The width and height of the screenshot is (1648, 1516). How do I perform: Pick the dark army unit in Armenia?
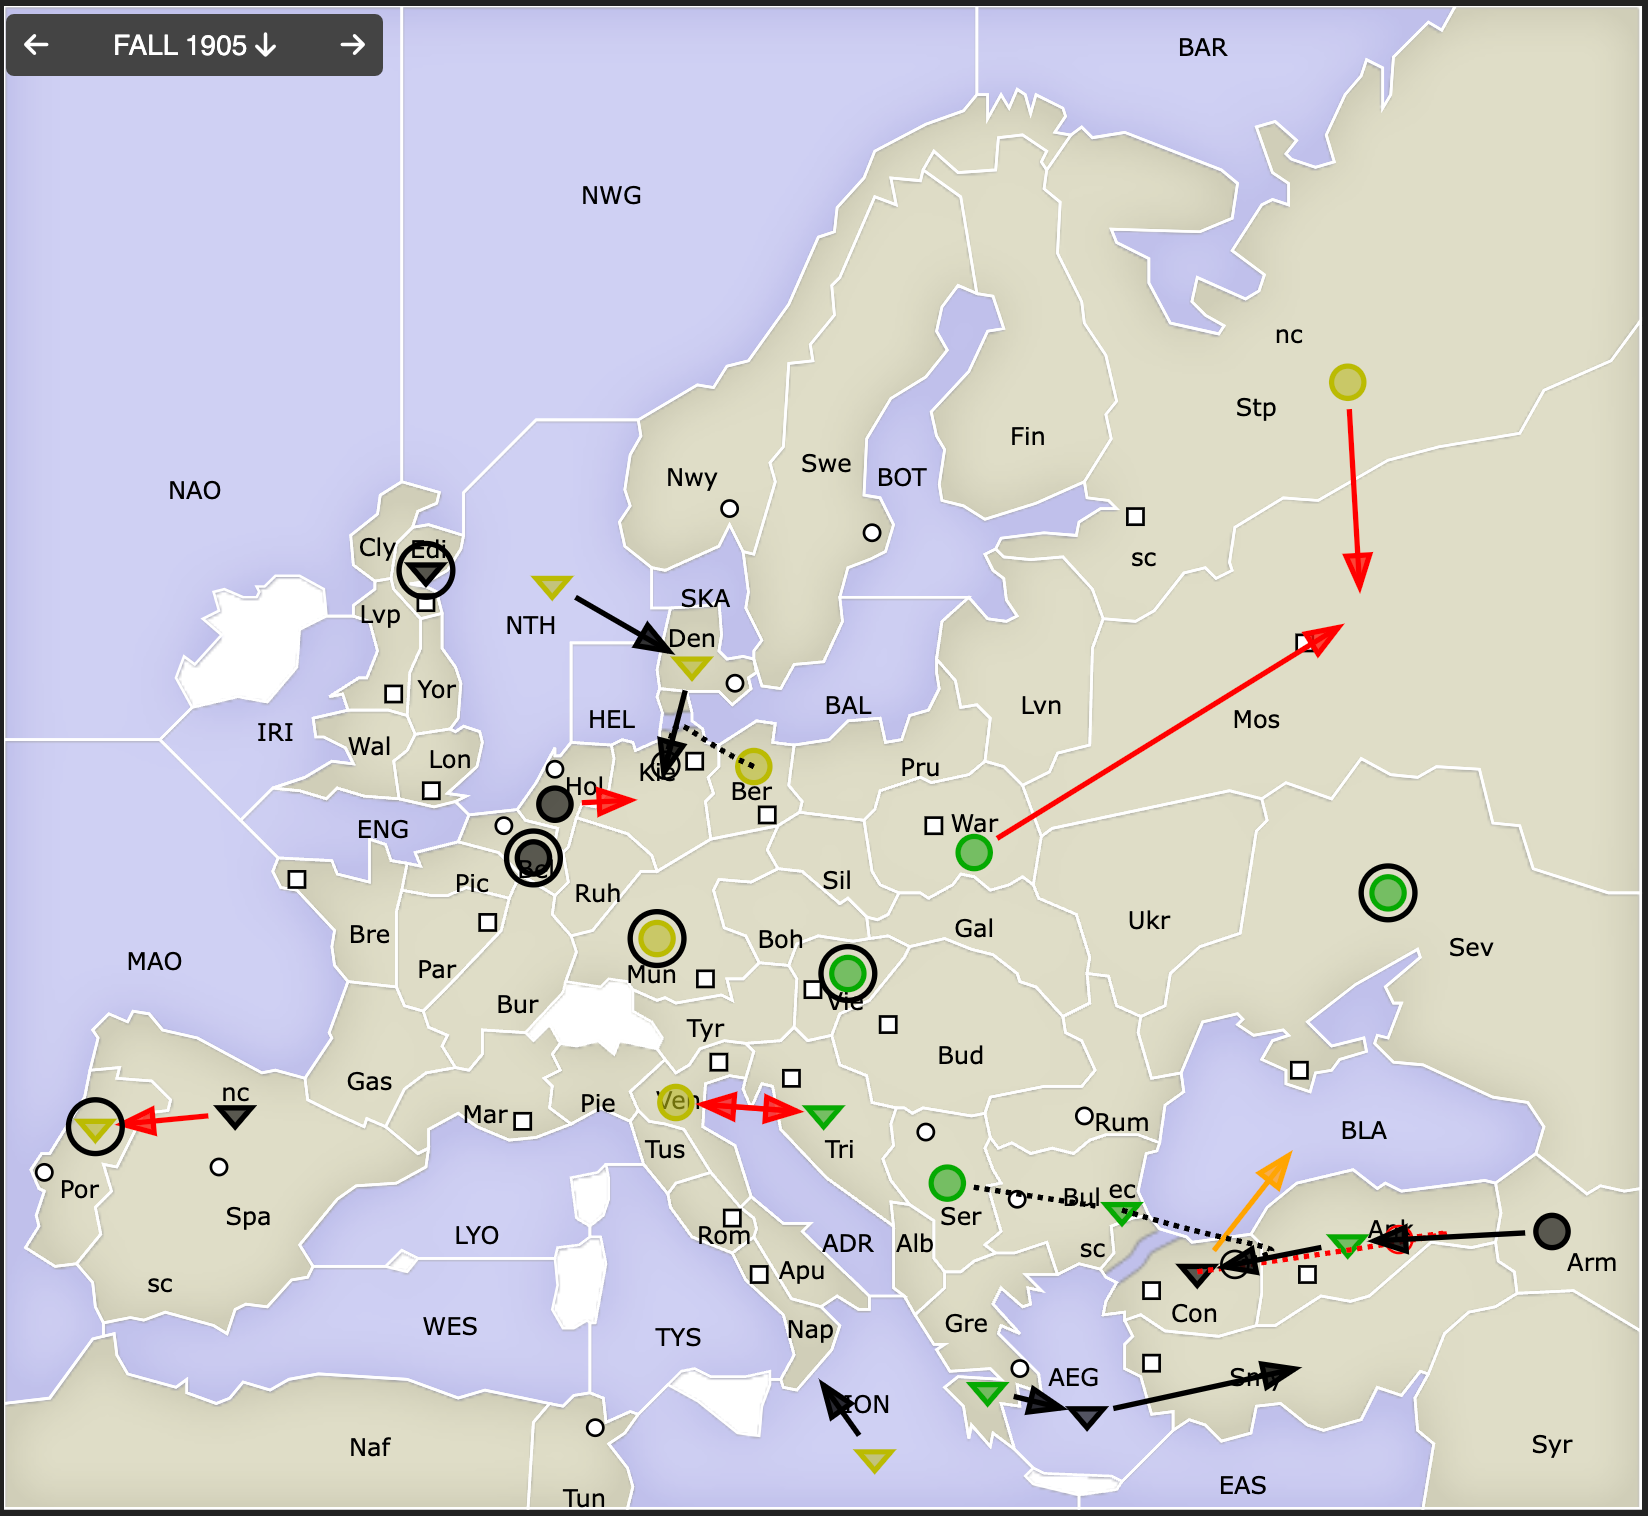1551,1231
